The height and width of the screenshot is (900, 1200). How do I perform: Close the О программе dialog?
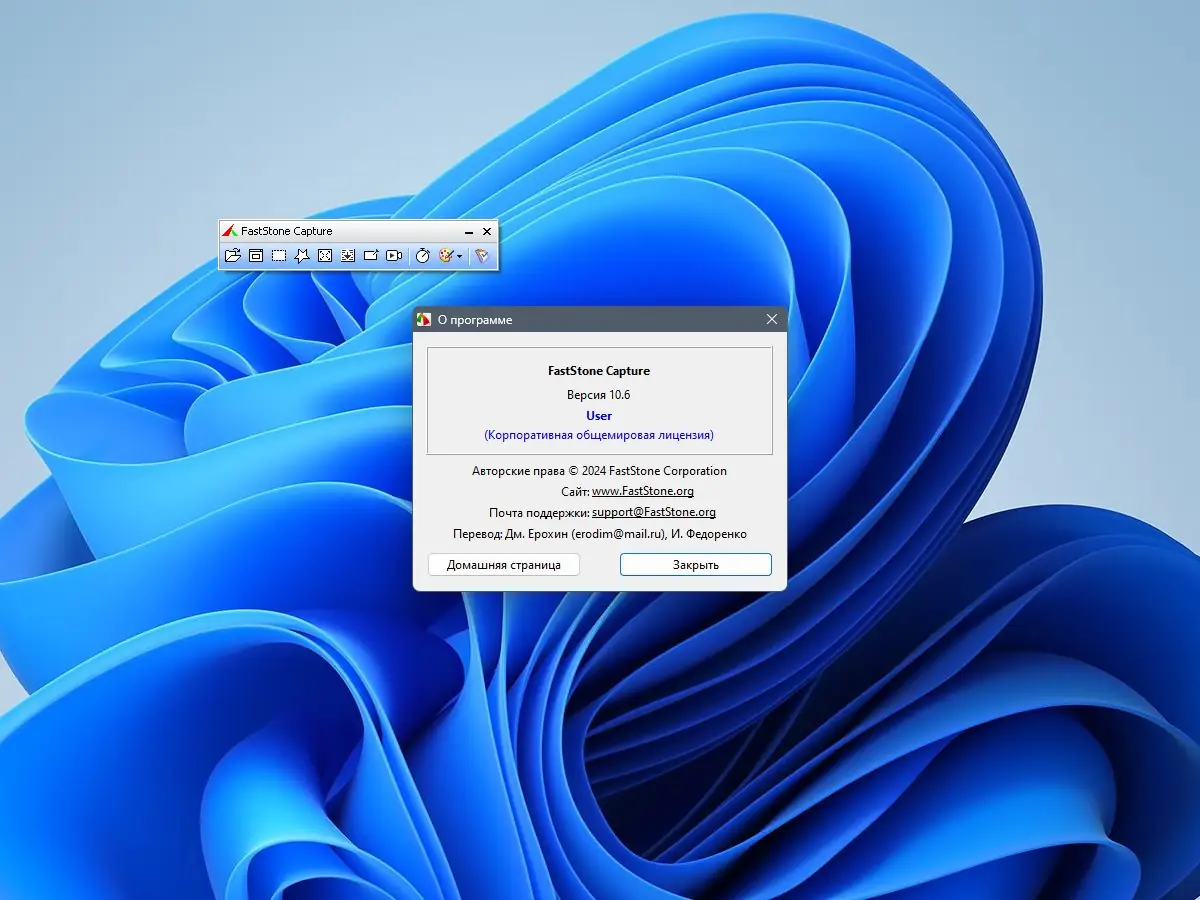[771, 319]
